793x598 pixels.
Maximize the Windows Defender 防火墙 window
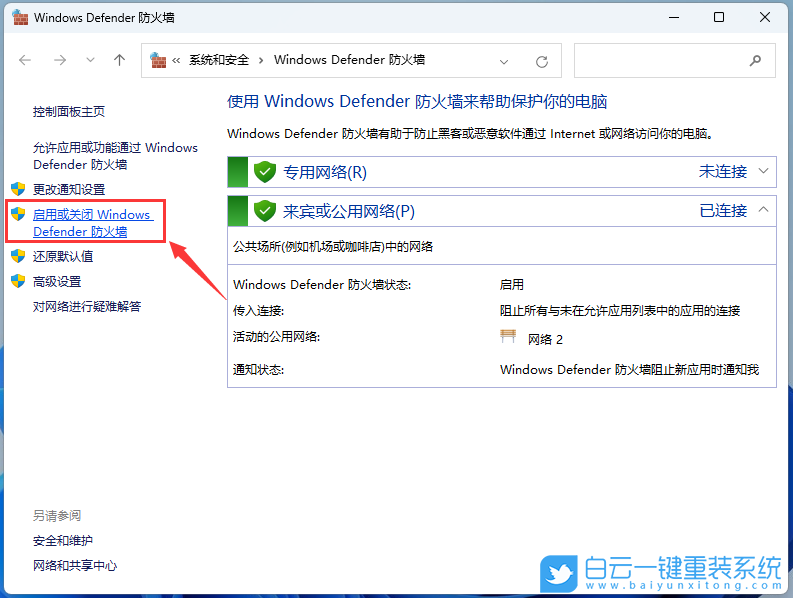click(719, 17)
